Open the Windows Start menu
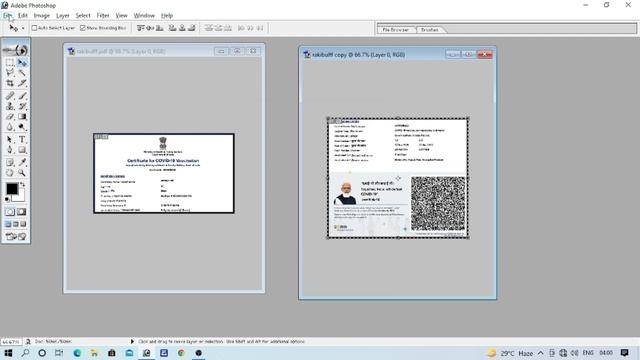Viewport: 640px width, 360px height. click(x=8, y=353)
